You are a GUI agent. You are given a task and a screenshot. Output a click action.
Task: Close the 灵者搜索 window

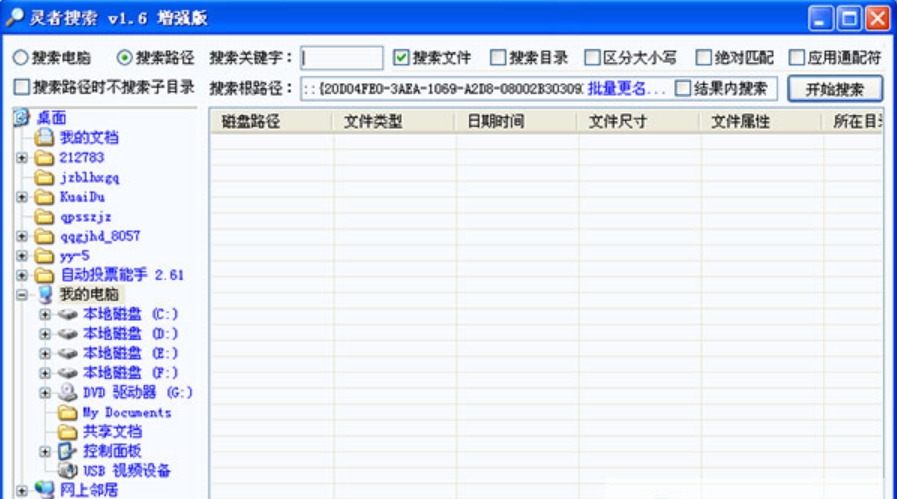(878, 18)
